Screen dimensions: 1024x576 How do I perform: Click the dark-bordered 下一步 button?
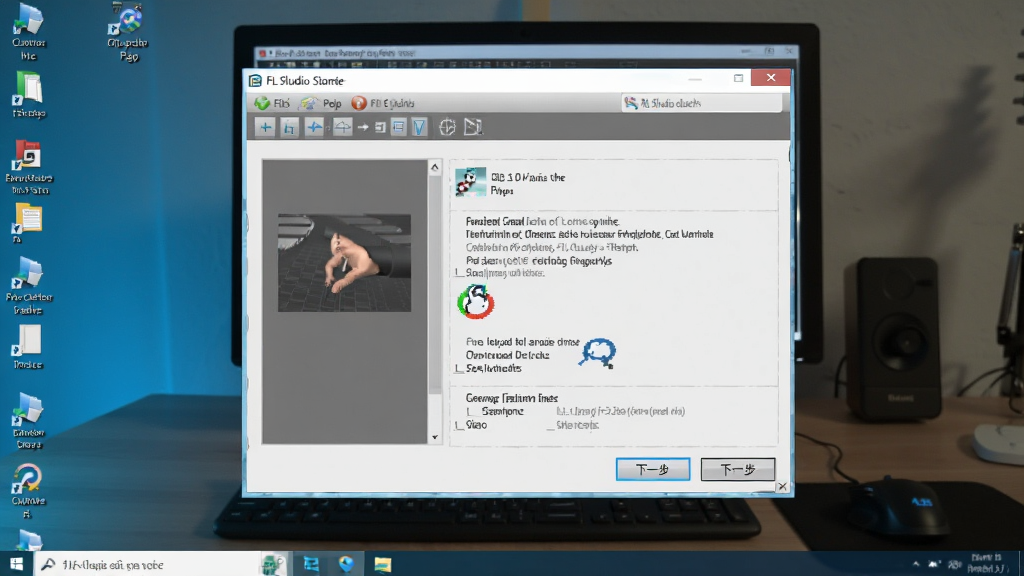pyautogui.click(x=737, y=469)
